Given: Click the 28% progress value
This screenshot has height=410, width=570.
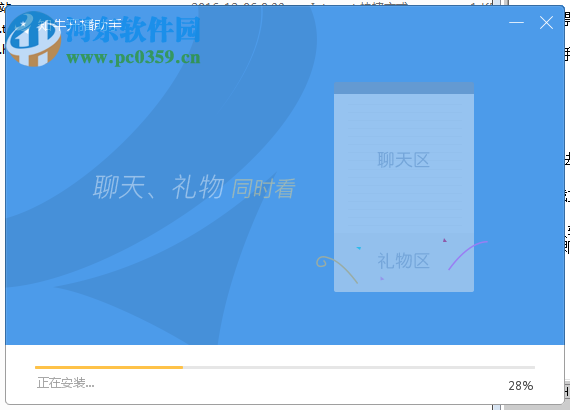Looking at the screenshot, I should pos(521,386).
